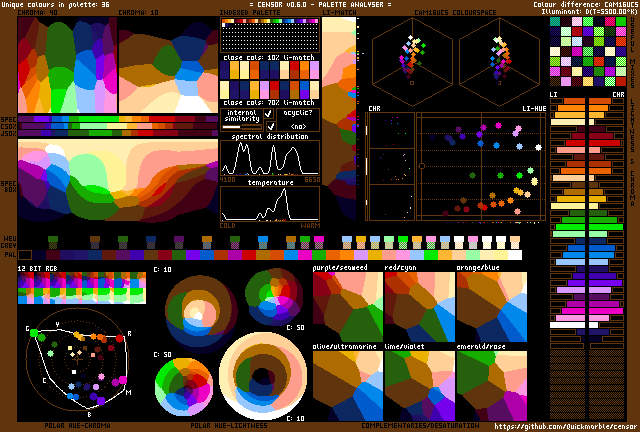Open the orange/blue complementary panel
This screenshot has width=640, height=432.
coord(492,307)
